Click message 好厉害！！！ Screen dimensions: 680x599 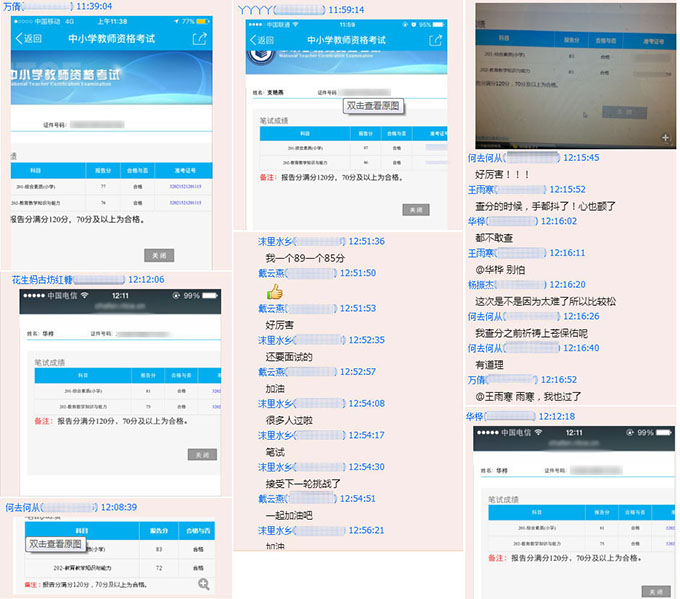[502, 175]
